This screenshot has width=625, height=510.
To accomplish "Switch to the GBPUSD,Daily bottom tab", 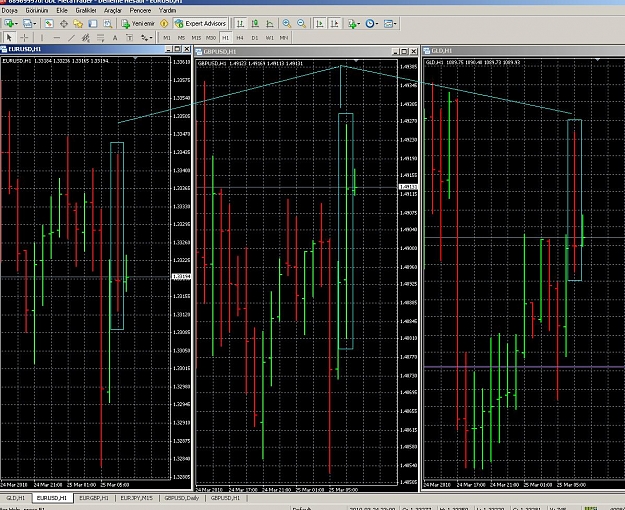I will point(182,498).
